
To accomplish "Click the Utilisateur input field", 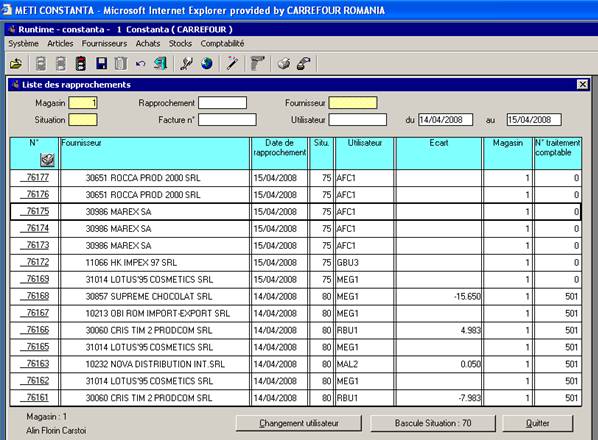I will tap(358, 120).
